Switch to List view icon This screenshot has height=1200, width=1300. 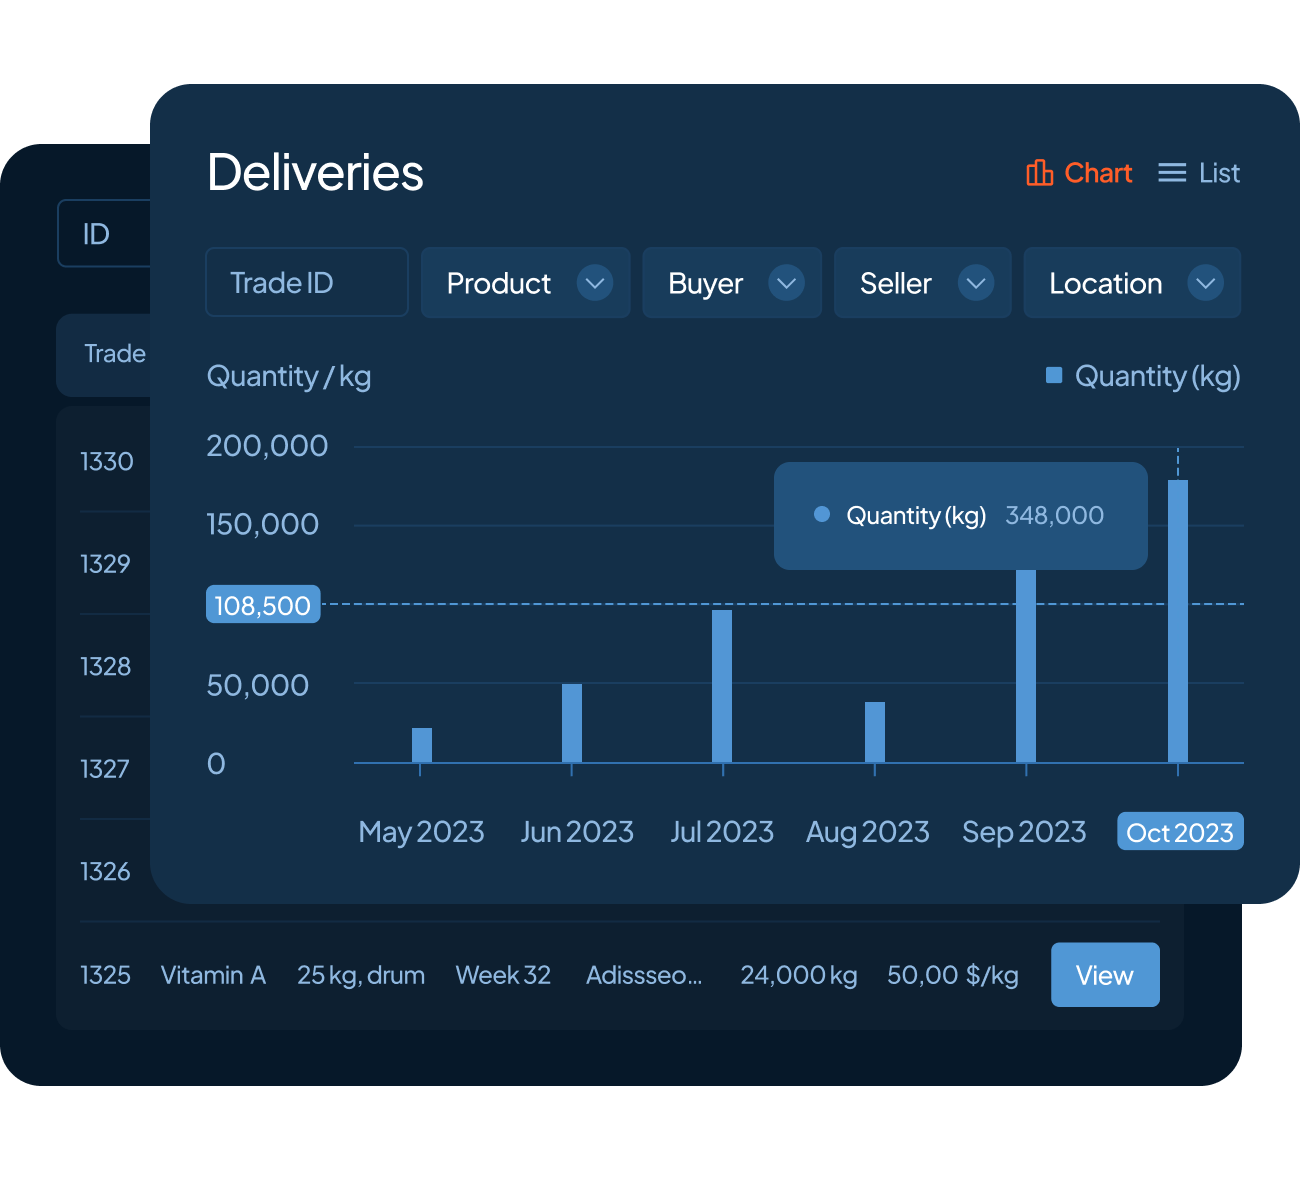(x=1170, y=173)
